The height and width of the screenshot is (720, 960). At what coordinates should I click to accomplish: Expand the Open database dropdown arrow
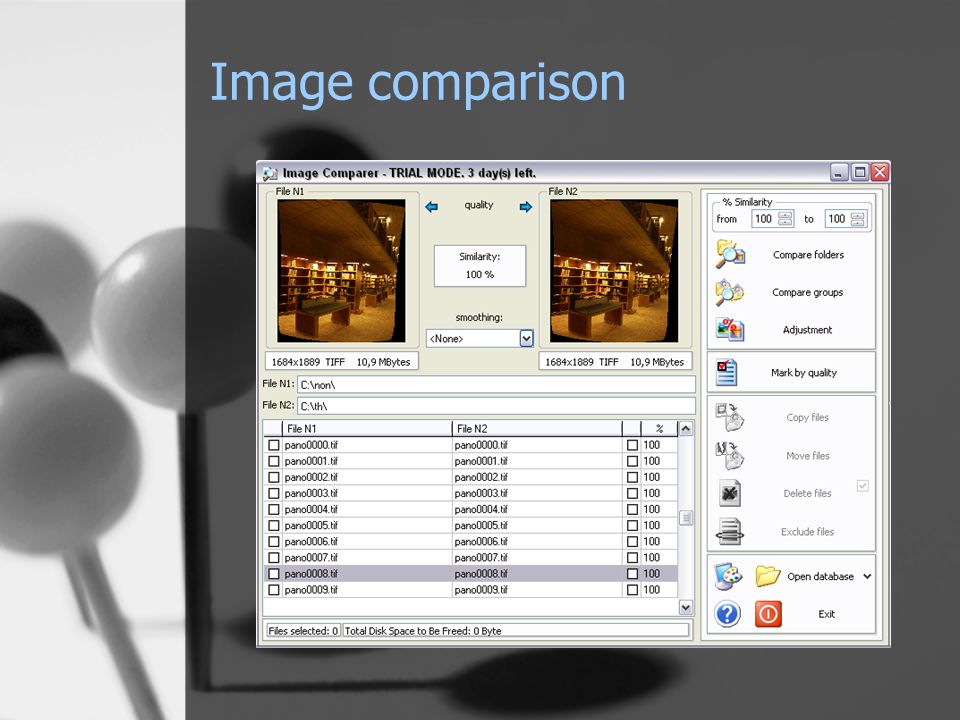(x=867, y=576)
